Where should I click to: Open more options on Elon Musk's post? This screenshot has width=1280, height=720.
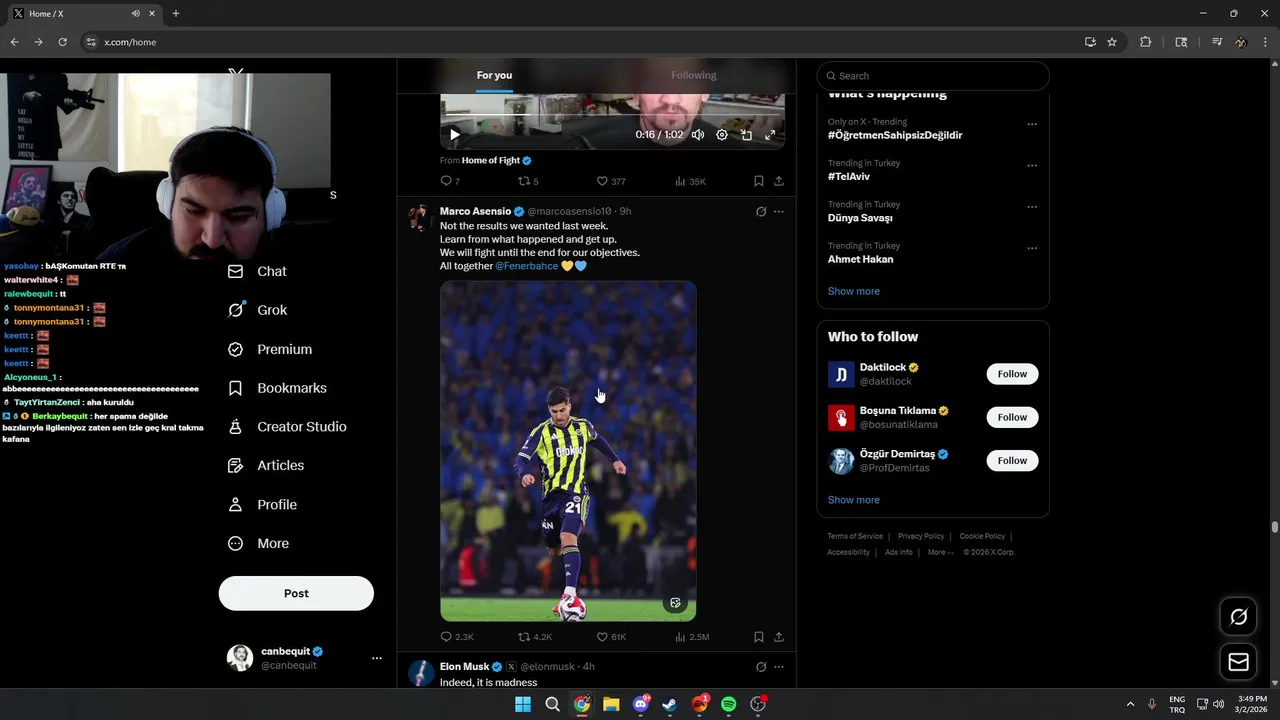coord(779,667)
